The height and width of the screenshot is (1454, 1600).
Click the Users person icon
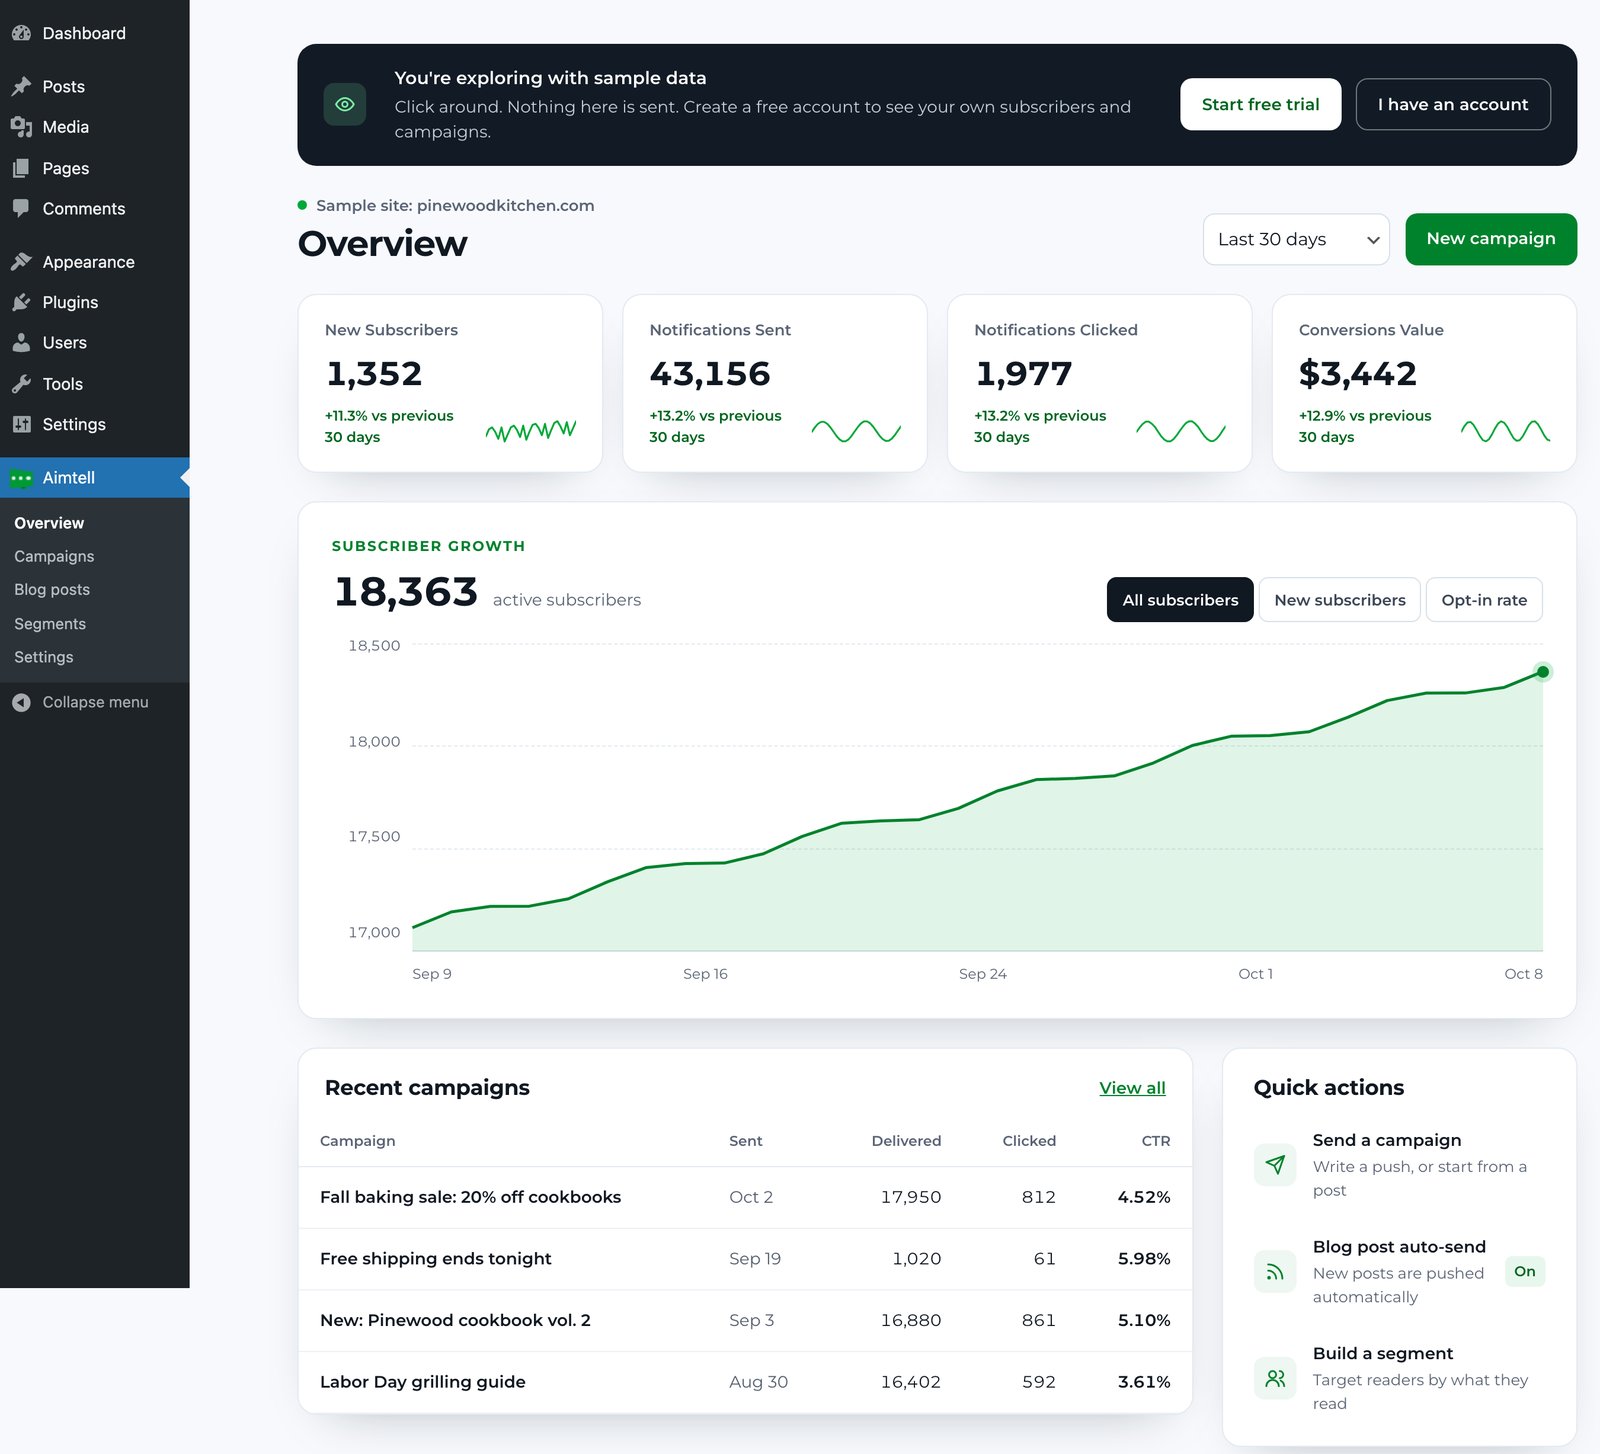pos(21,342)
